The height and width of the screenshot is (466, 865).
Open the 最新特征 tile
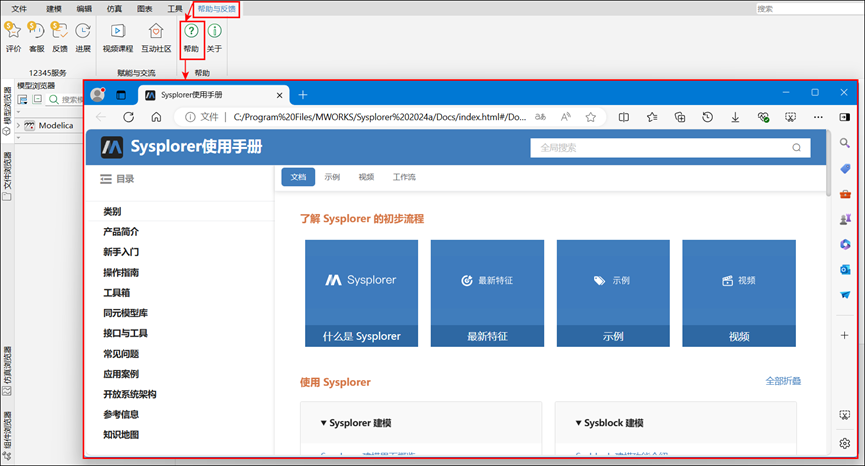(x=487, y=293)
